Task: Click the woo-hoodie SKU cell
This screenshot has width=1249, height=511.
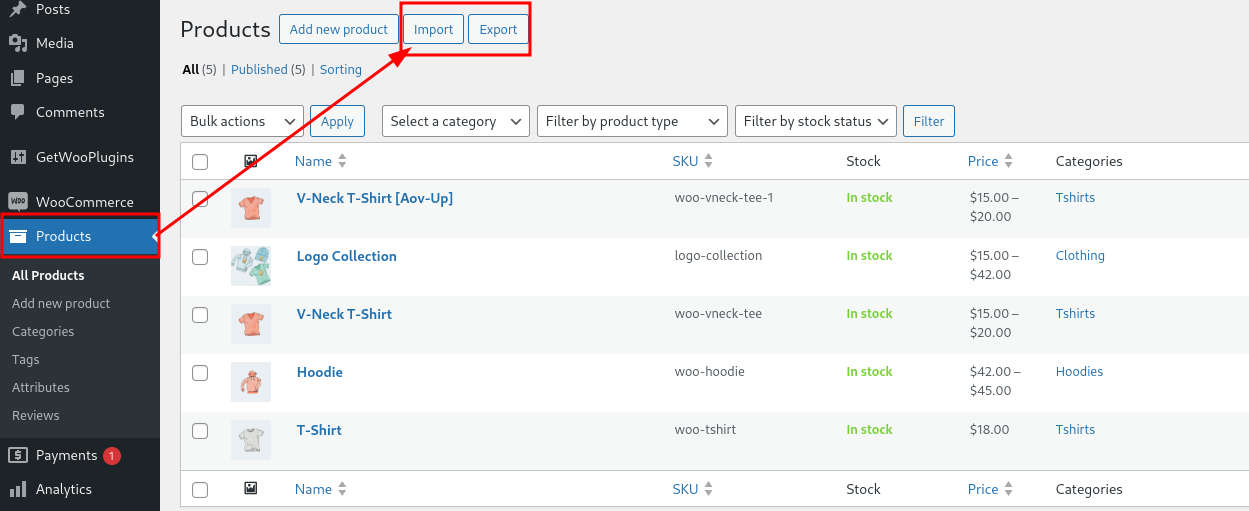Action: pyautogui.click(x=710, y=371)
